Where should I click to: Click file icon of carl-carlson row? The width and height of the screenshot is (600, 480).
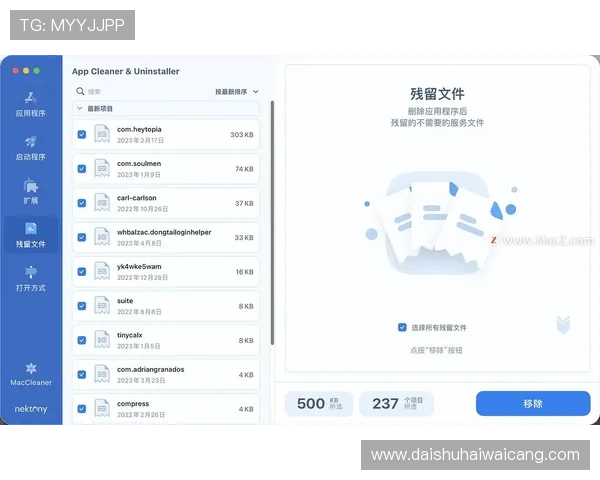click(x=102, y=203)
